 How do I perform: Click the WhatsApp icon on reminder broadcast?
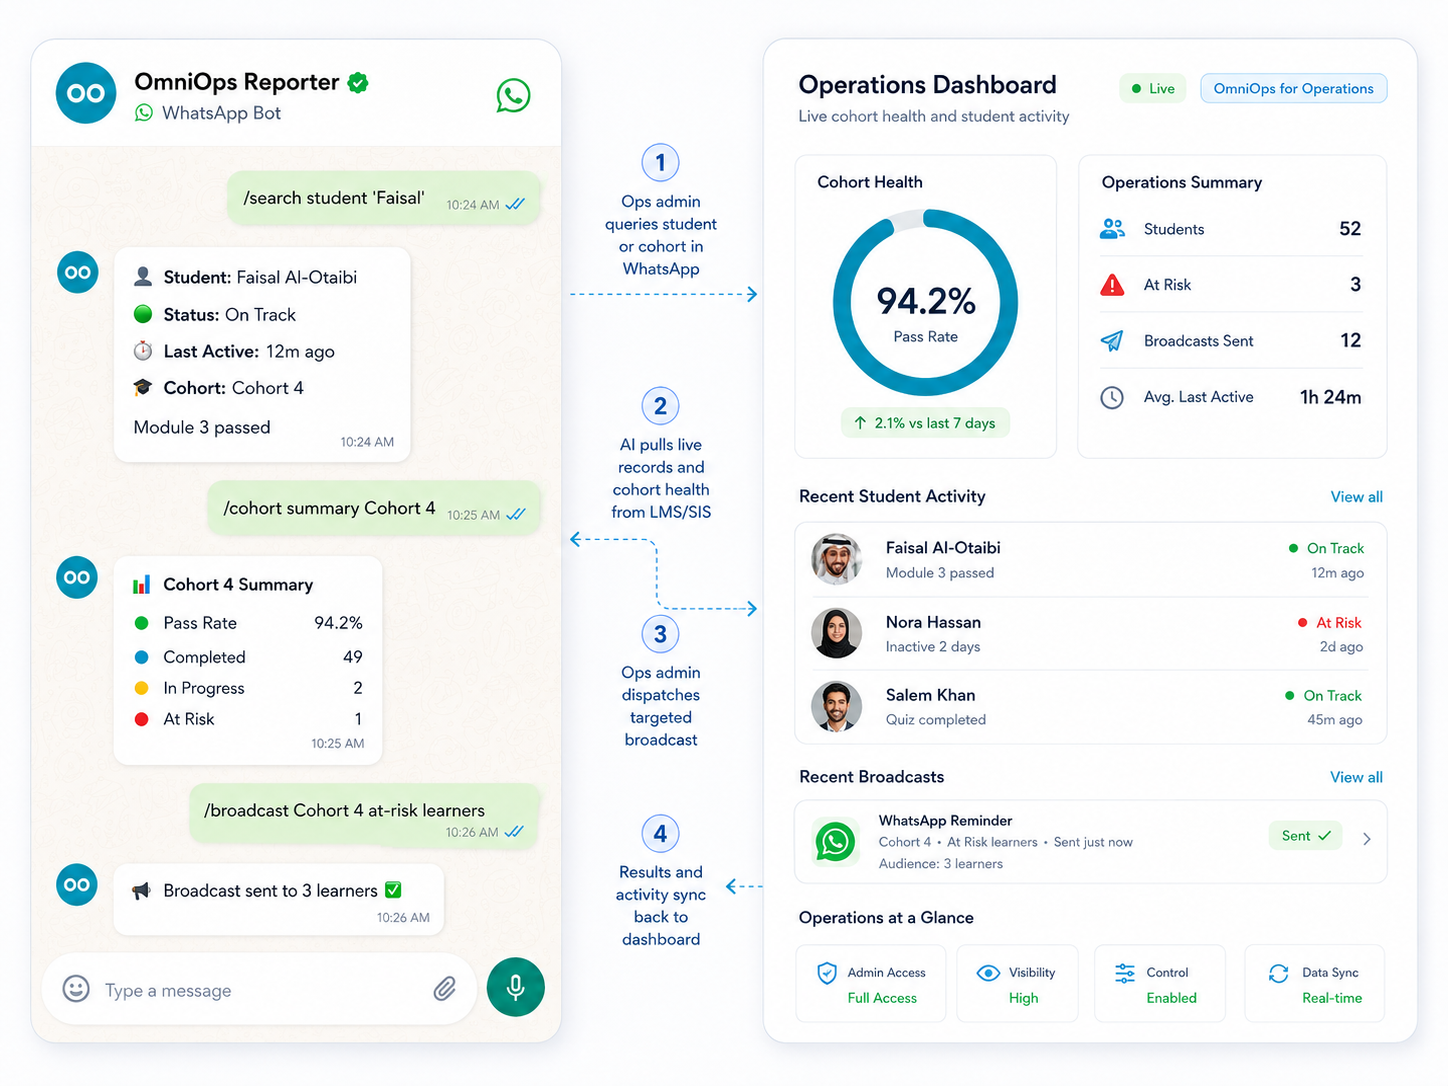835,841
